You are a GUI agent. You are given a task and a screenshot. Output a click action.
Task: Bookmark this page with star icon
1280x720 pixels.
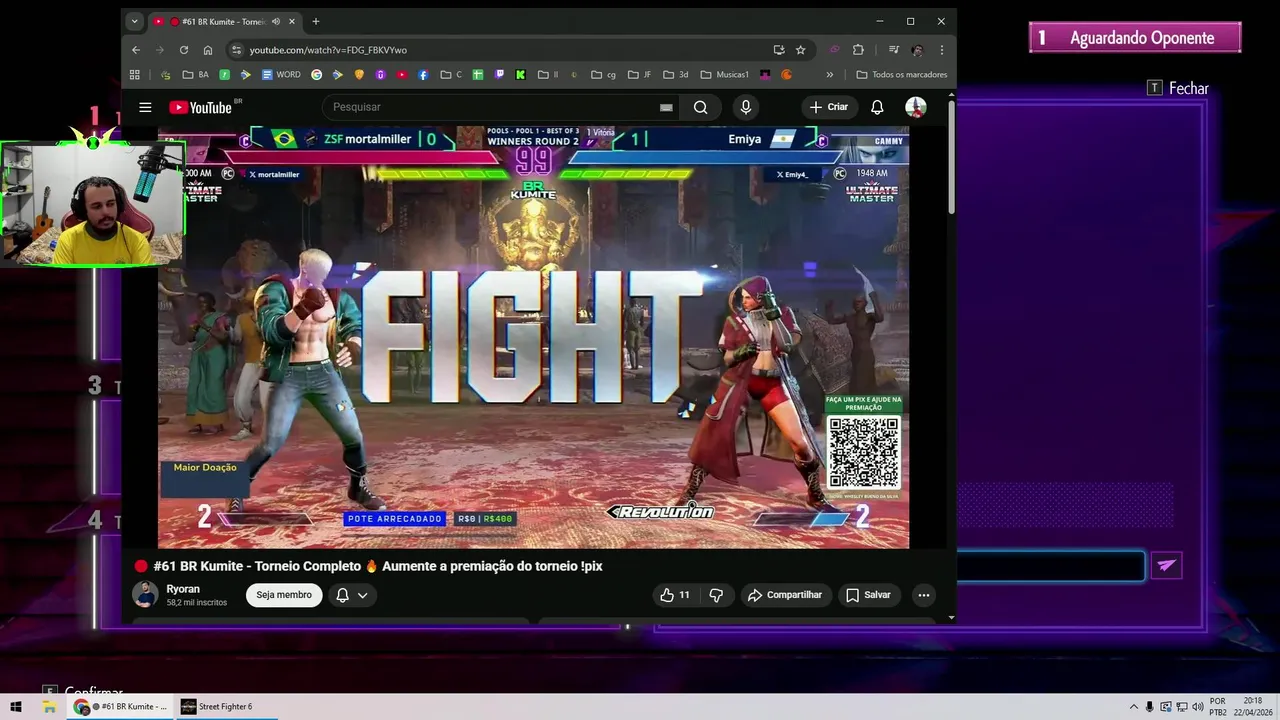(800, 50)
